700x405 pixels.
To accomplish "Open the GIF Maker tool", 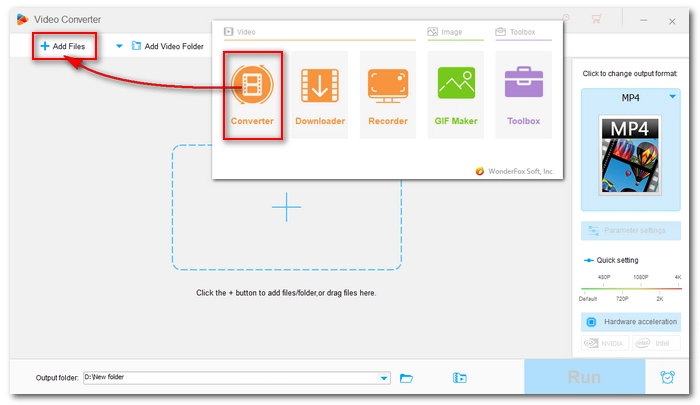I will [x=455, y=95].
